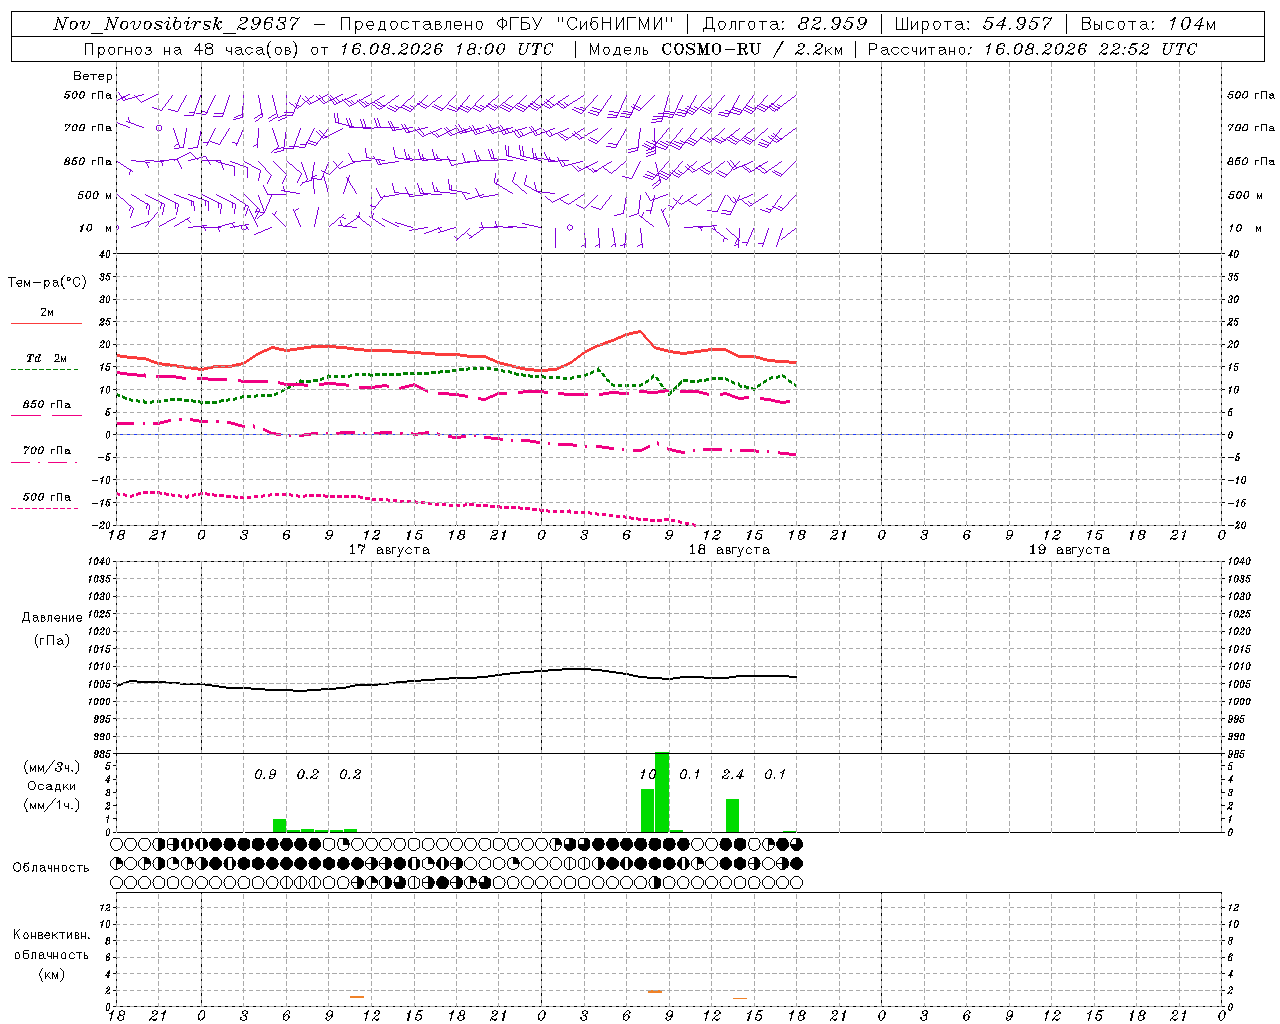This screenshot has height=1024, width=1280.
Task: Click the green bar under 0.9 label
Action: (279, 825)
